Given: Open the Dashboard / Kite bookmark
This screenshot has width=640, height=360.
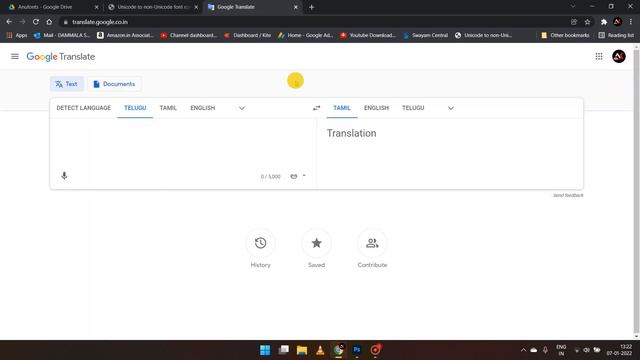Looking at the screenshot, I should [247, 36].
